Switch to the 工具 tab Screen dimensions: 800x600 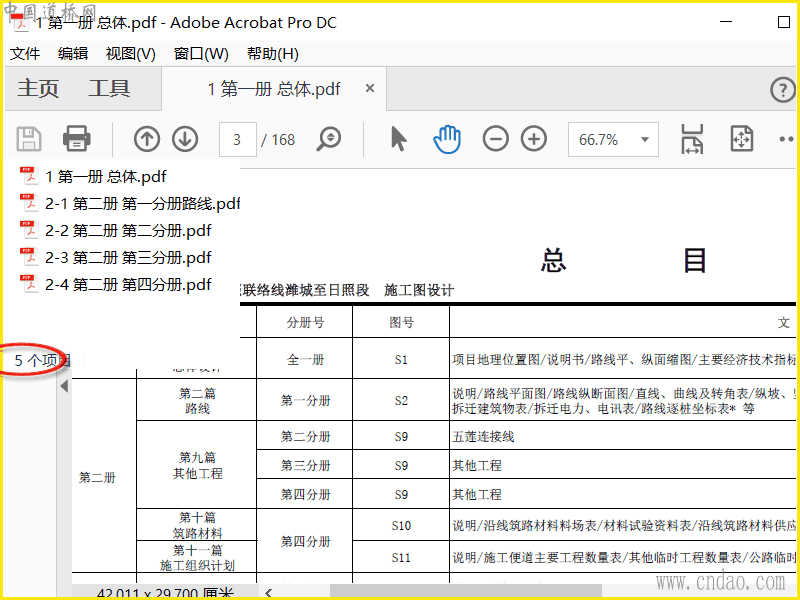tap(109, 88)
